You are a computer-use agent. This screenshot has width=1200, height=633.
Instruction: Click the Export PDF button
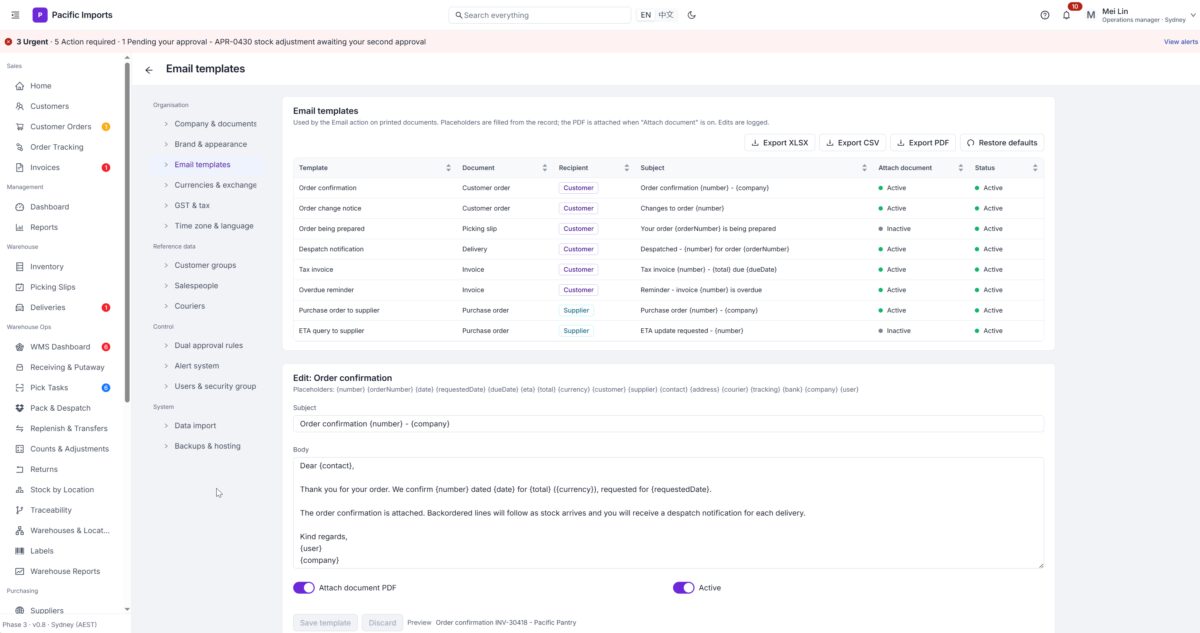click(923, 143)
